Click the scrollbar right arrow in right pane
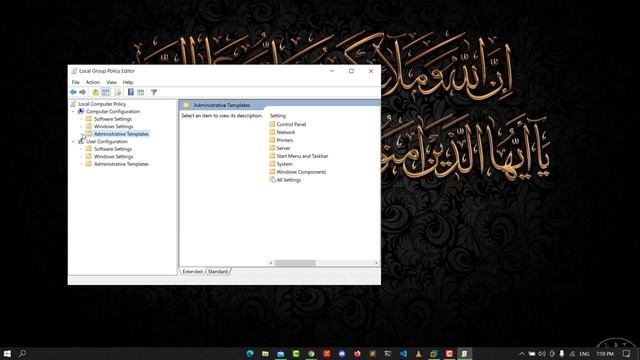This screenshot has height=360, width=640. (x=376, y=263)
